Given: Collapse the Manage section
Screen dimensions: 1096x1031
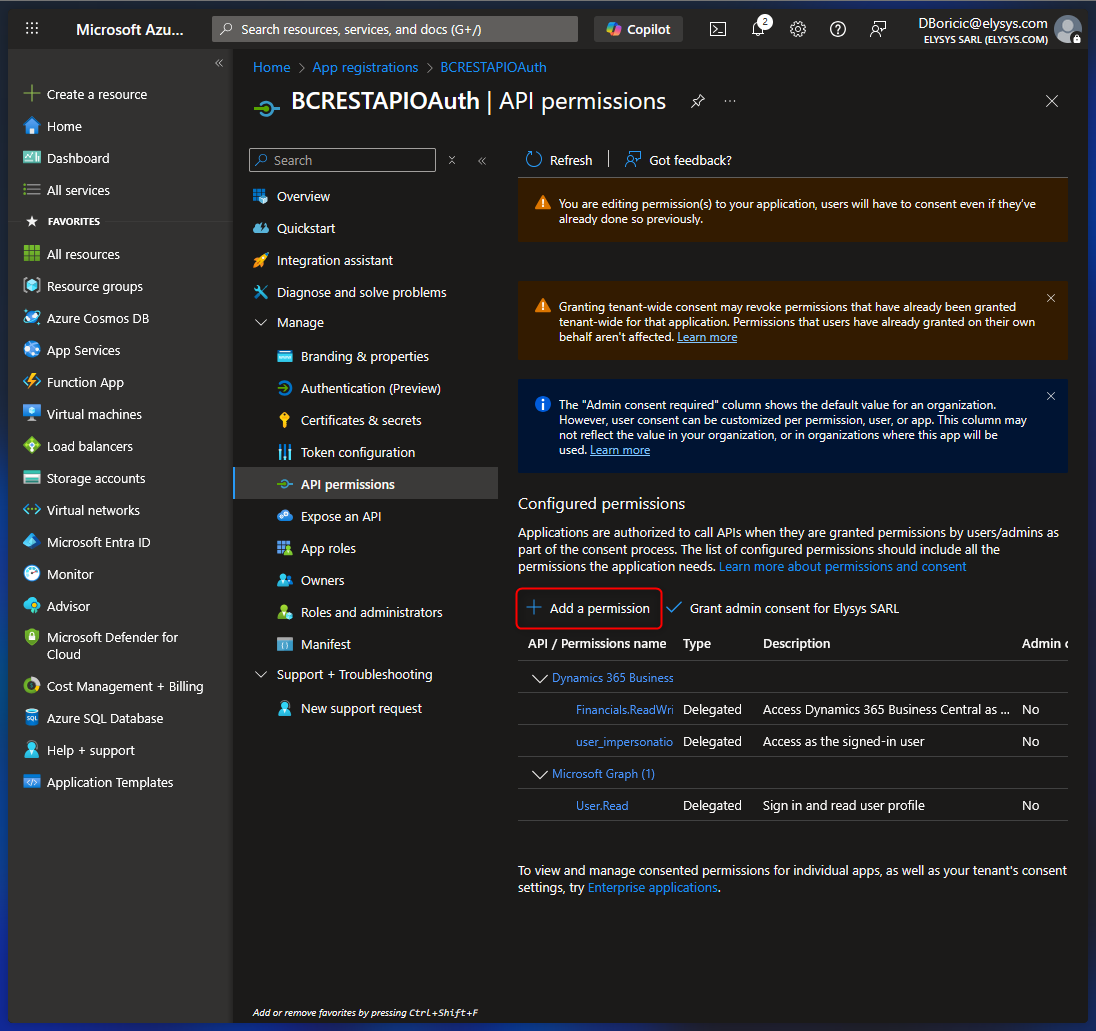Looking at the screenshot, I should [261, 322].
